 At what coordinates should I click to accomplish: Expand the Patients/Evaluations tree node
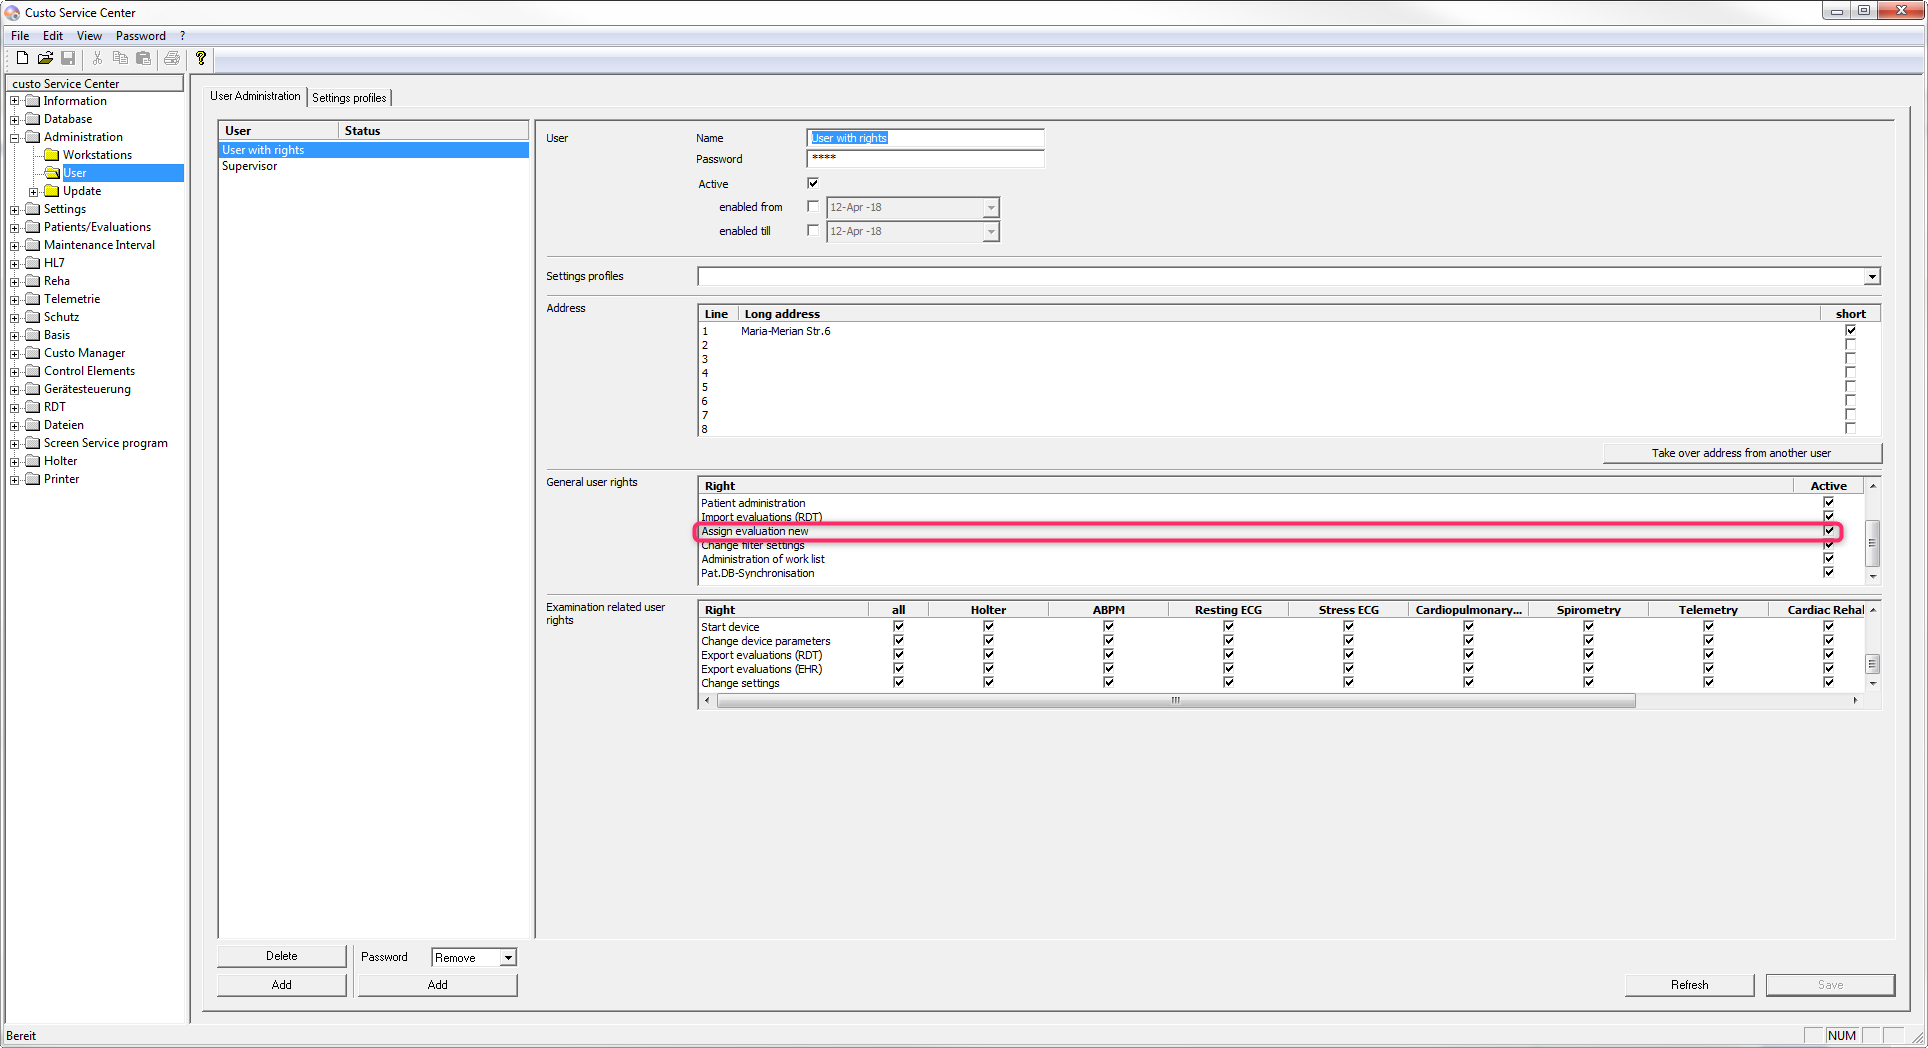(15, 228)
